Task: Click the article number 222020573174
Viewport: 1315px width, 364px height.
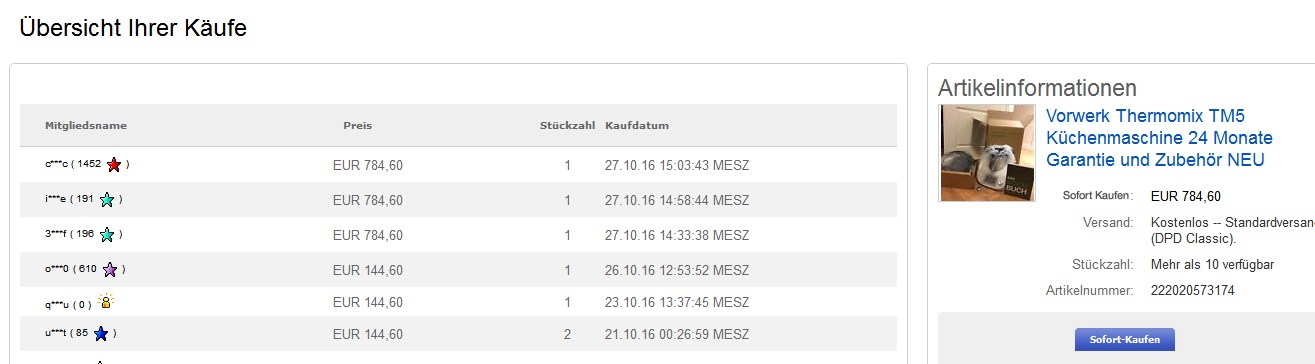Action: coord(1193,291)
